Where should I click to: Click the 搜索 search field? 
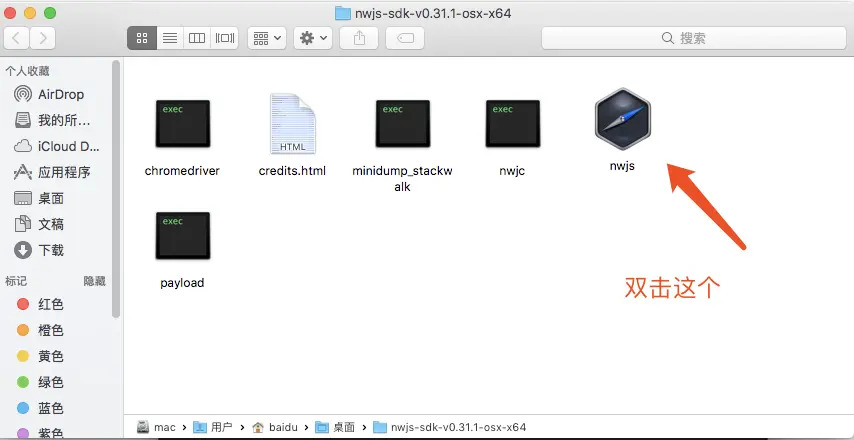693,38
